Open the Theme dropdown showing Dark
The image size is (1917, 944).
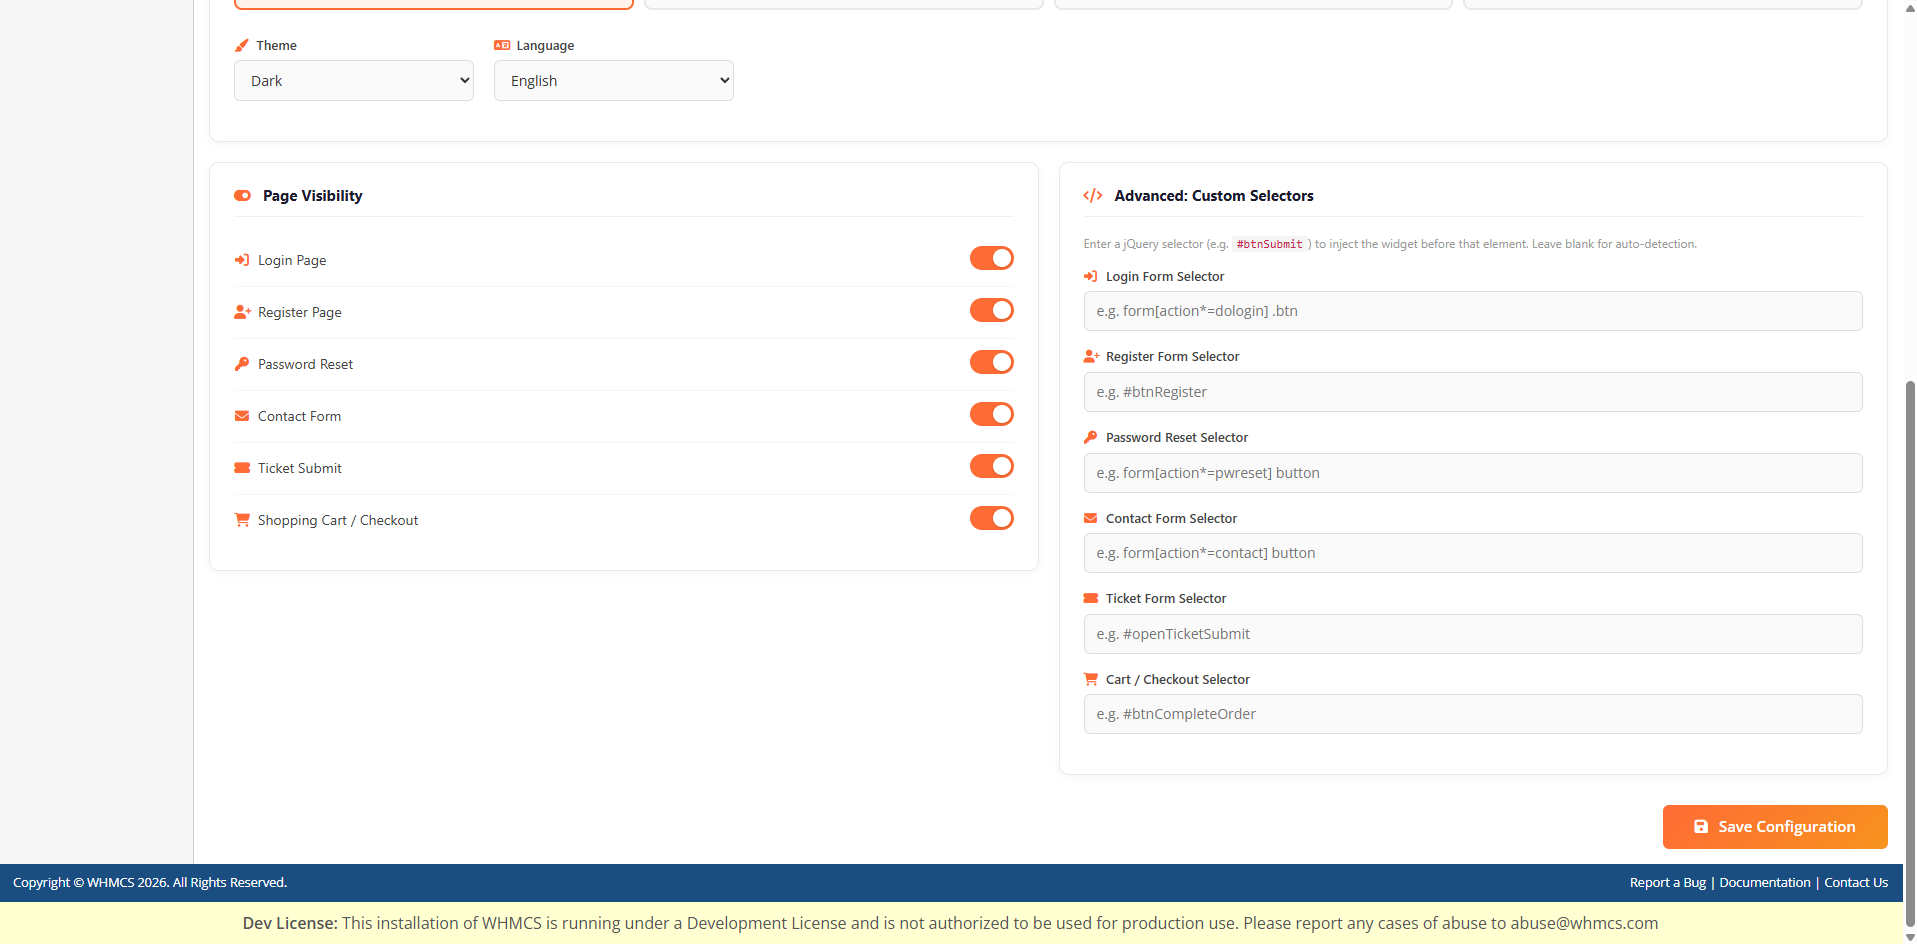(x=354, y=81)
